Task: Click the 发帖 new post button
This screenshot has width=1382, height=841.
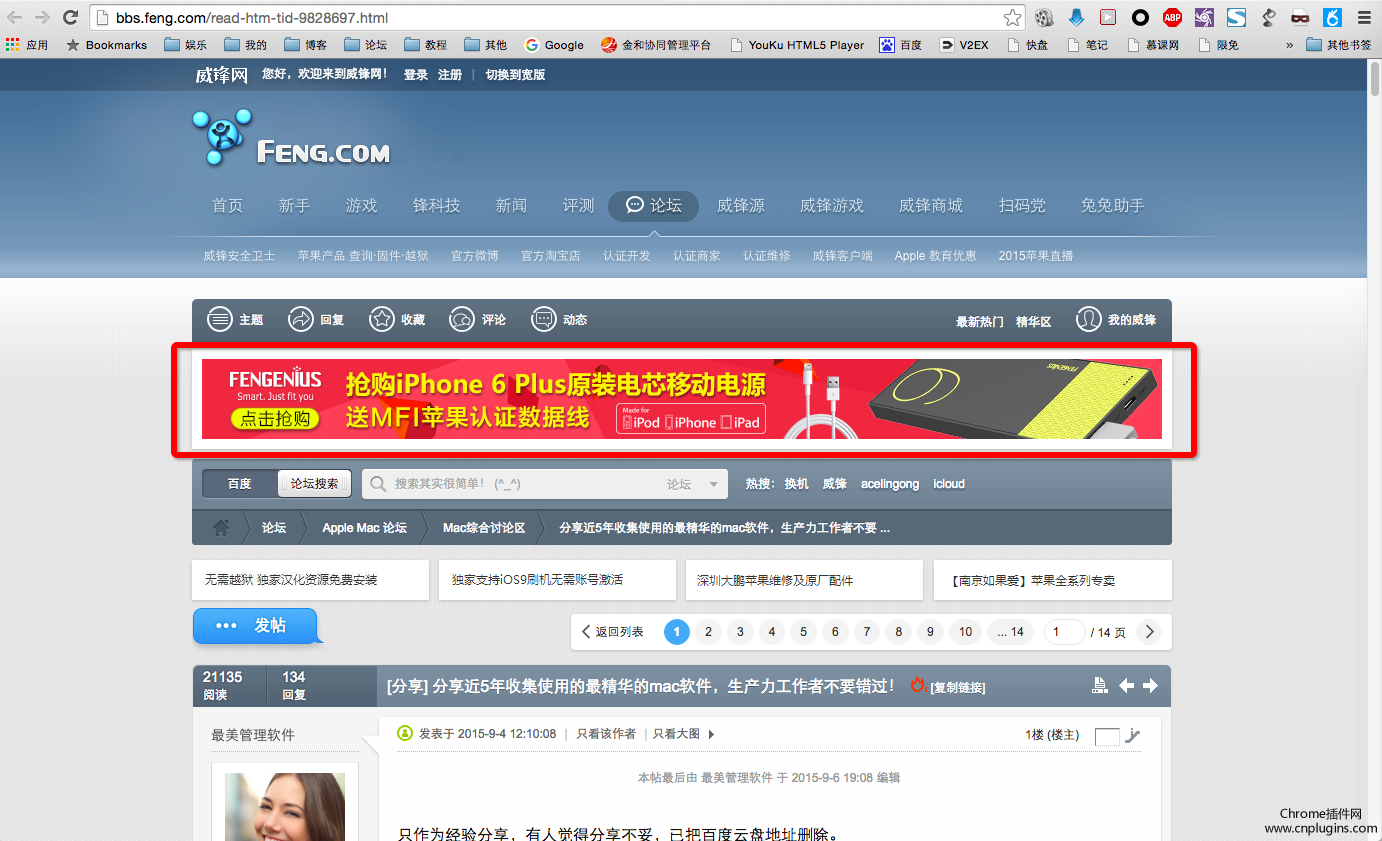Action: point(256,626)
